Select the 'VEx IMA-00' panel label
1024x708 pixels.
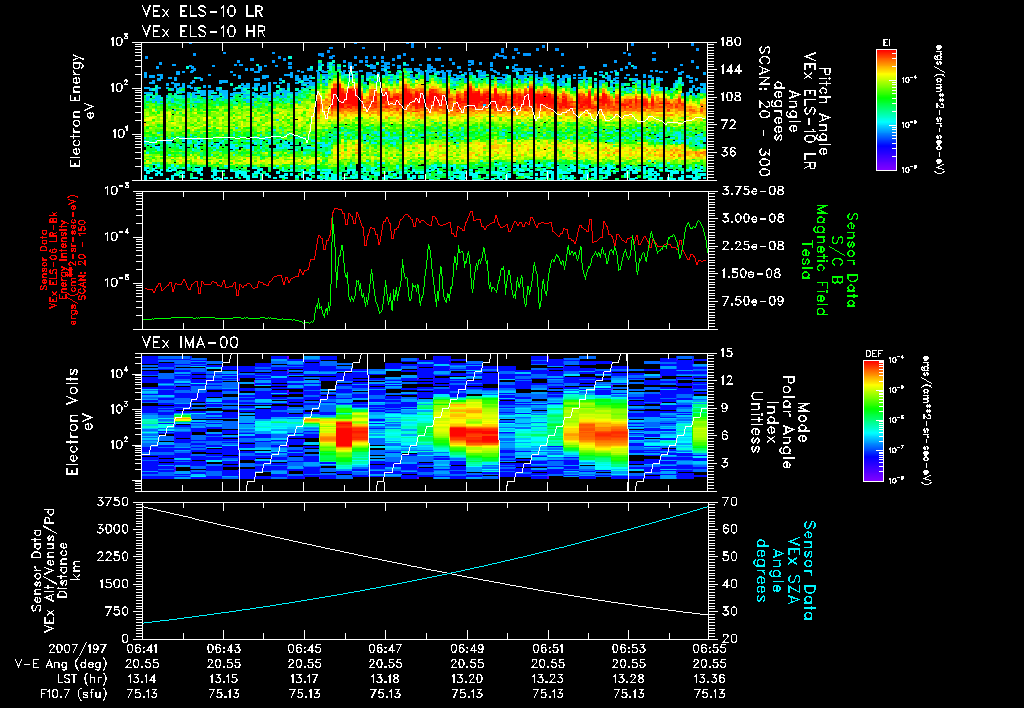click(190, 343)
